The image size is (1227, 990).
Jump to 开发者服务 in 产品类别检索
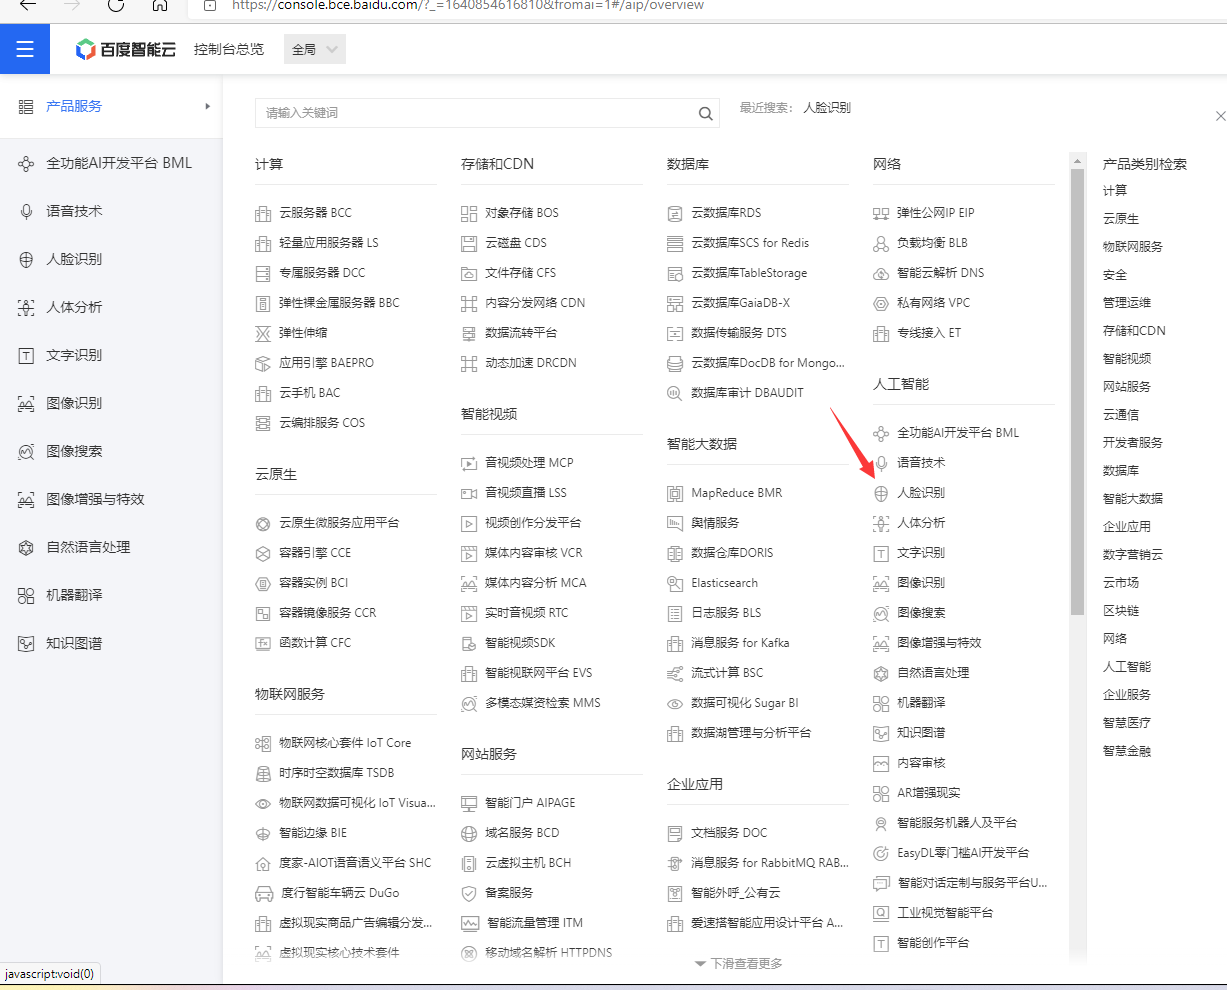click(1133, 442)
